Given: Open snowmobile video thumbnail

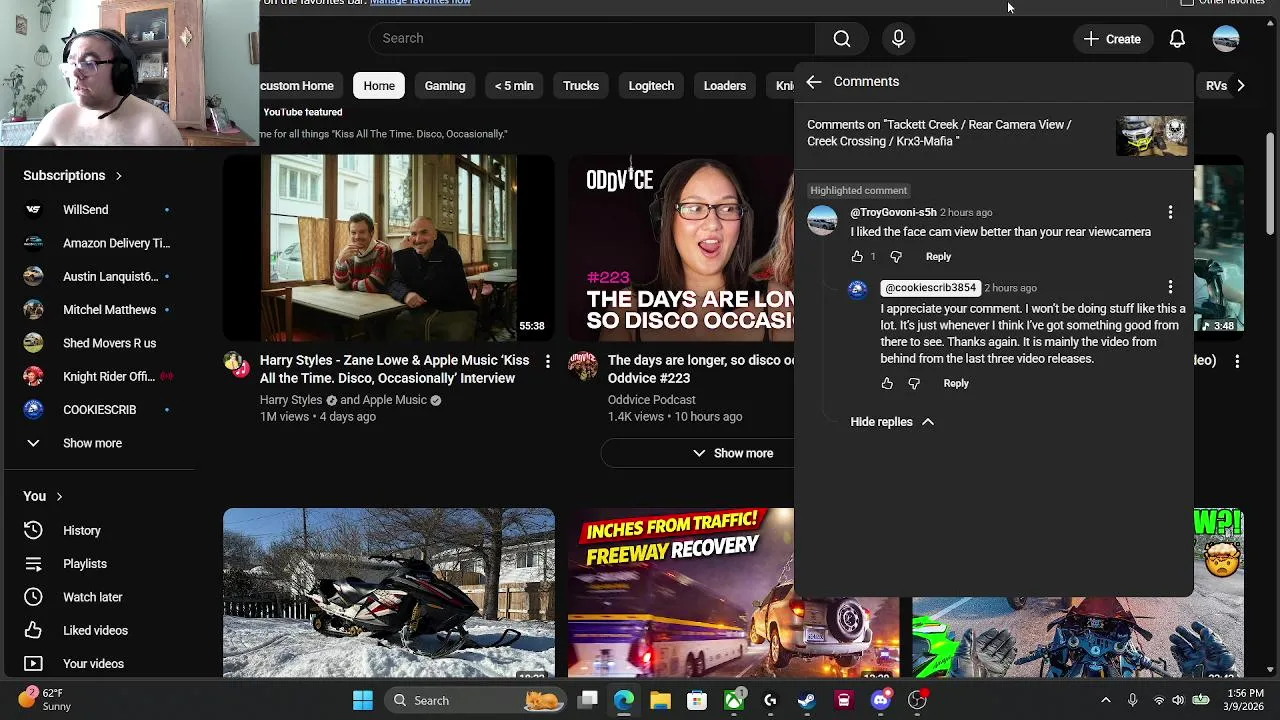Looking at the screenshot, I should click(x=389, y=593).
